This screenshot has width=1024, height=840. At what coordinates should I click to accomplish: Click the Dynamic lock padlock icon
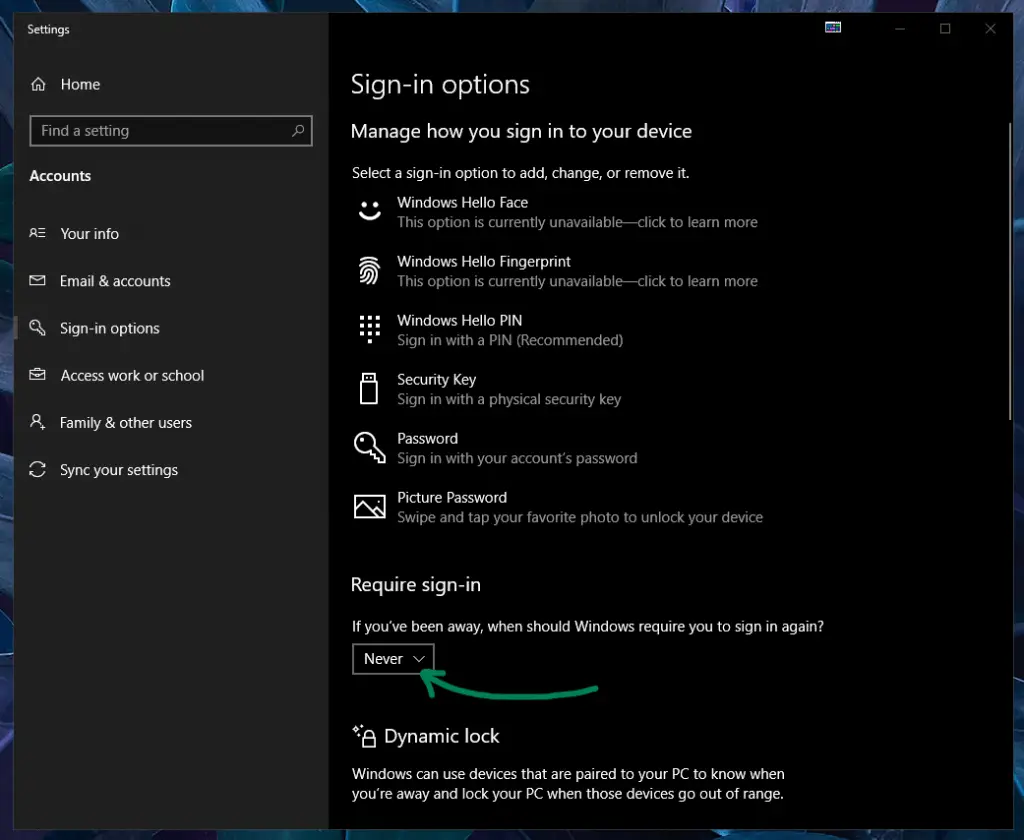pyautogui.click(x=364, y=735)
